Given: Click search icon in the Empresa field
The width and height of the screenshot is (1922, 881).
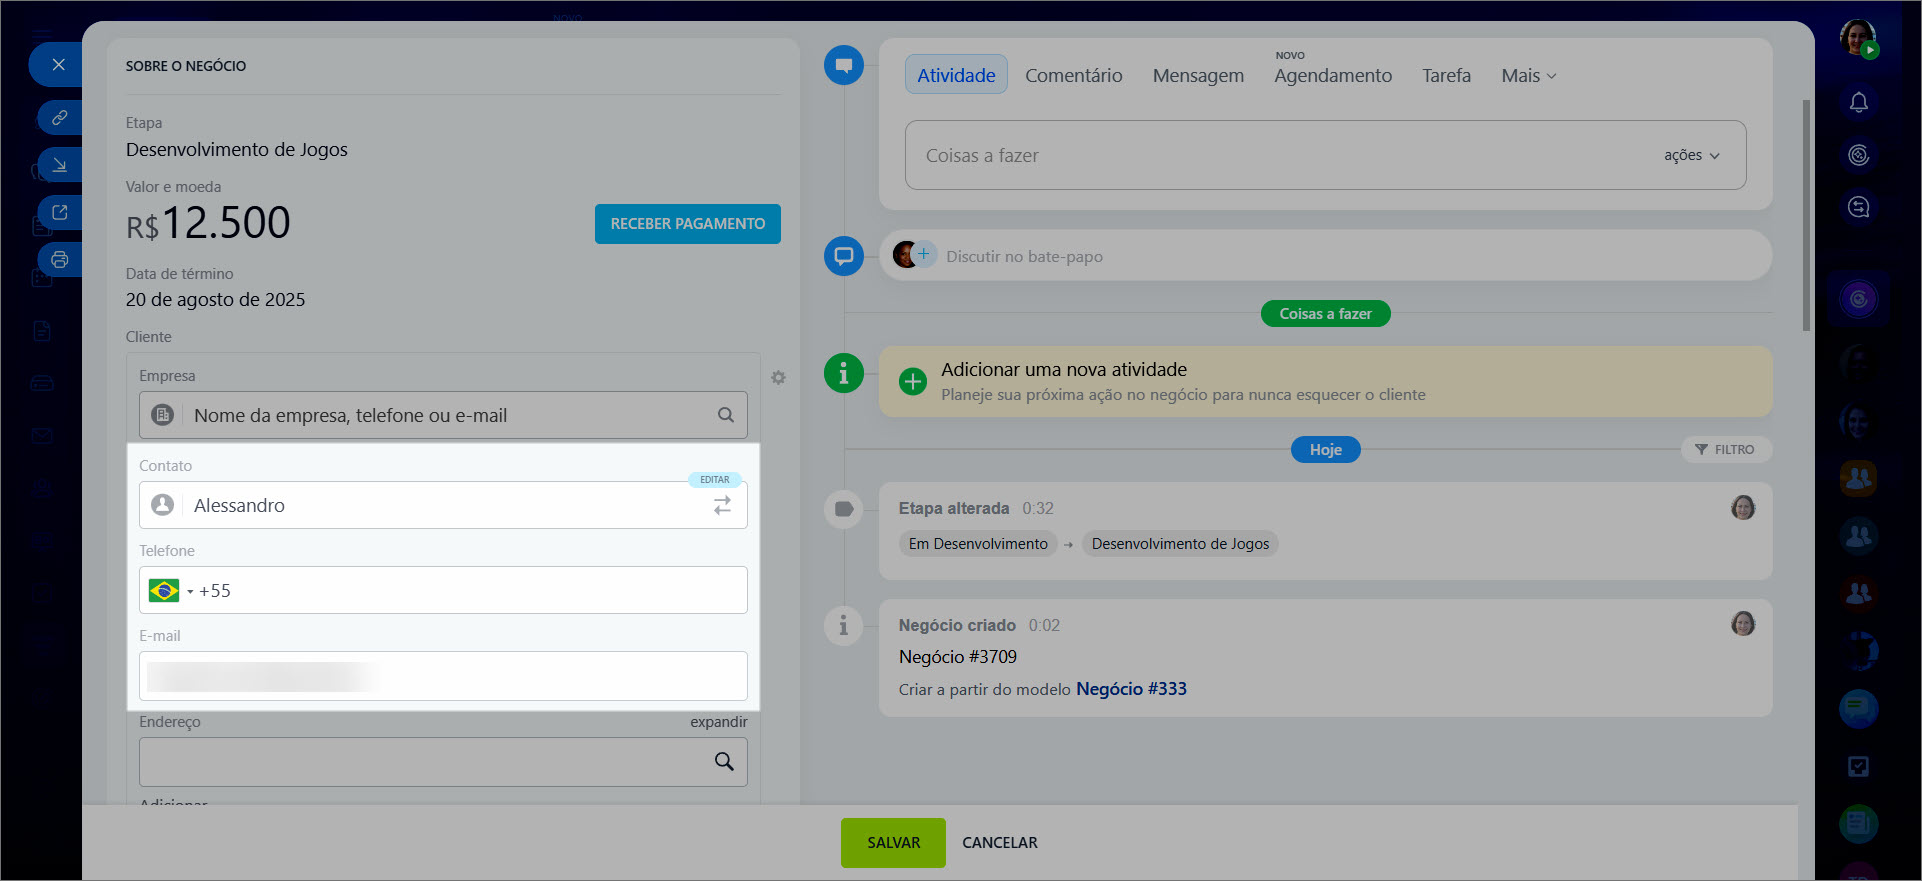Looking at the screenshot, I should point(726,415).
